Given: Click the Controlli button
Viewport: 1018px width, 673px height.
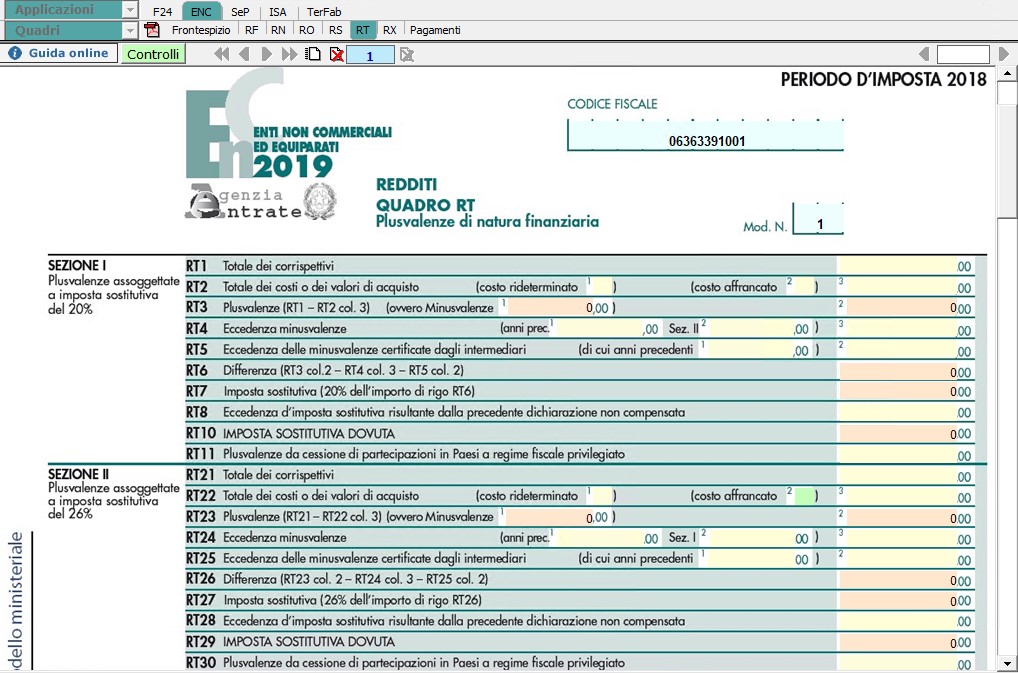Looking at the screenshot, I should point(153,54).
